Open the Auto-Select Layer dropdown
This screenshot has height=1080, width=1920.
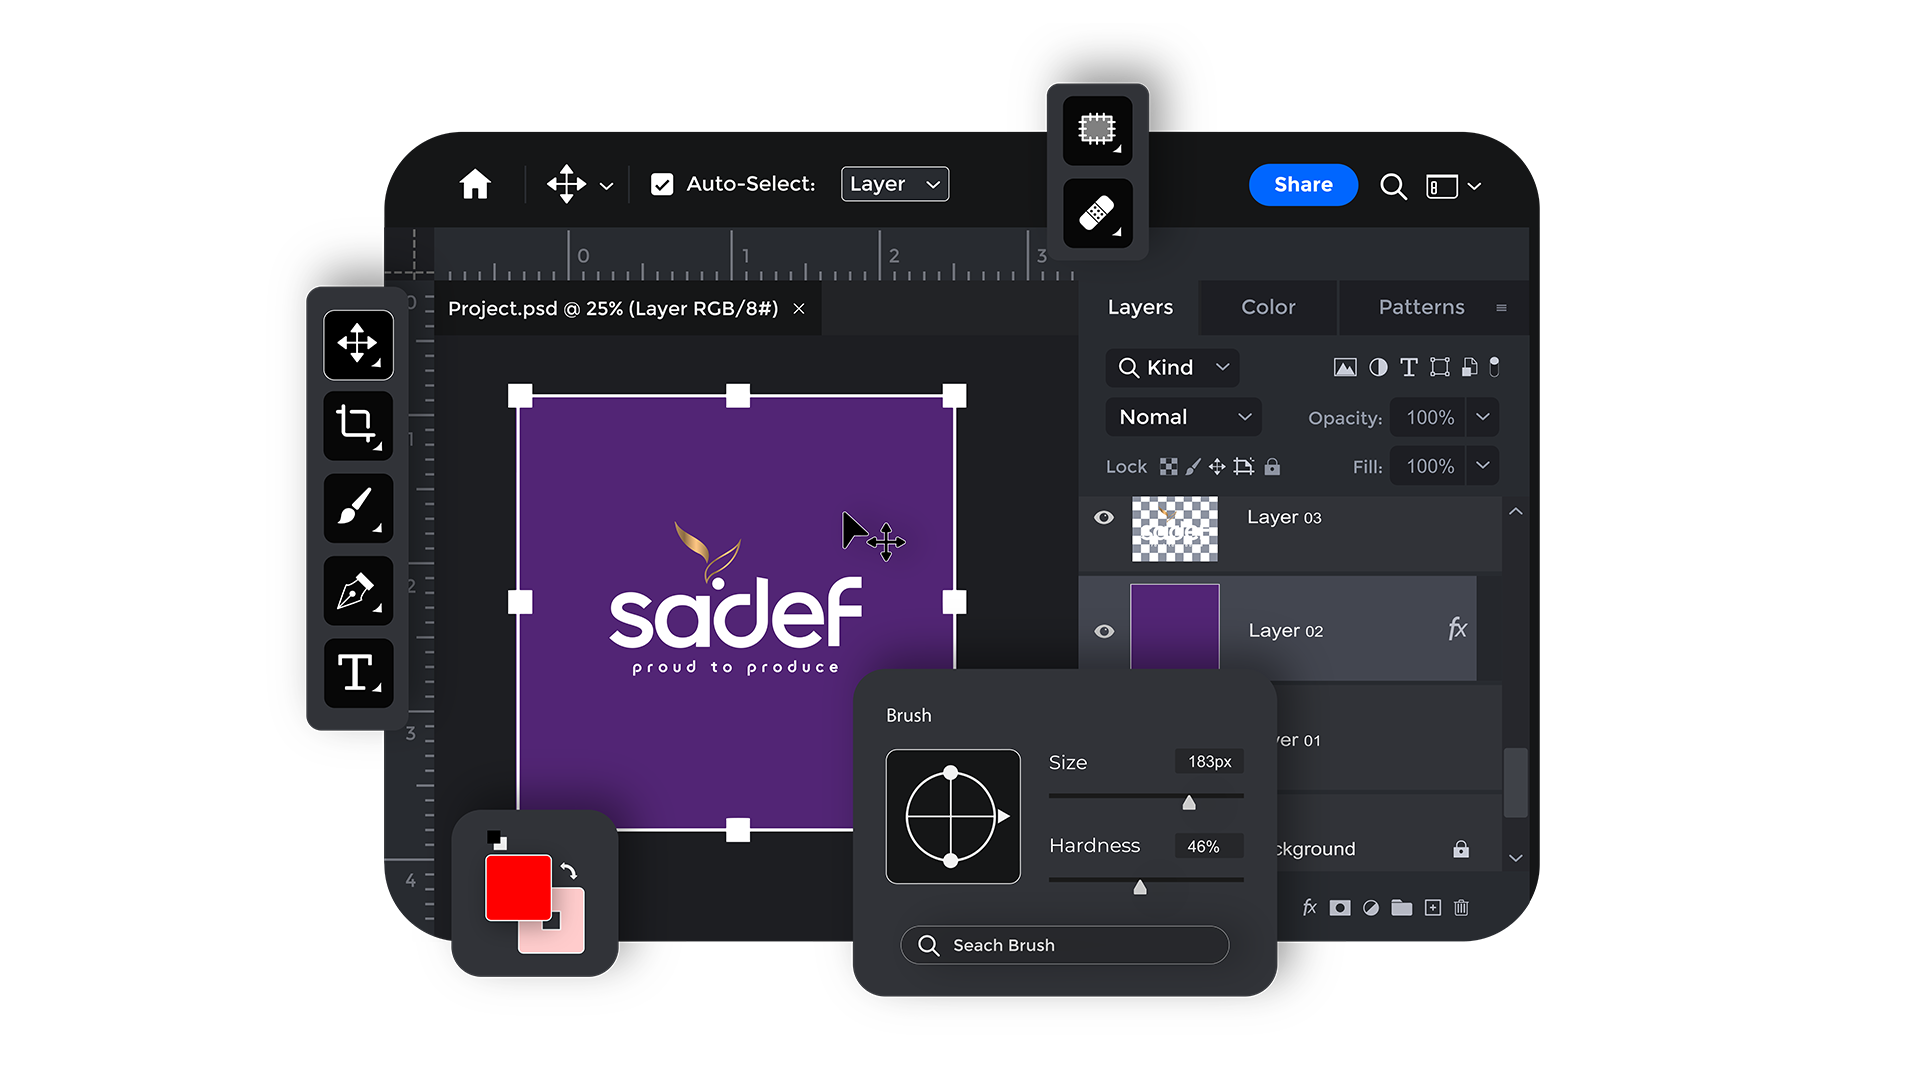click(x=894, y=184)
